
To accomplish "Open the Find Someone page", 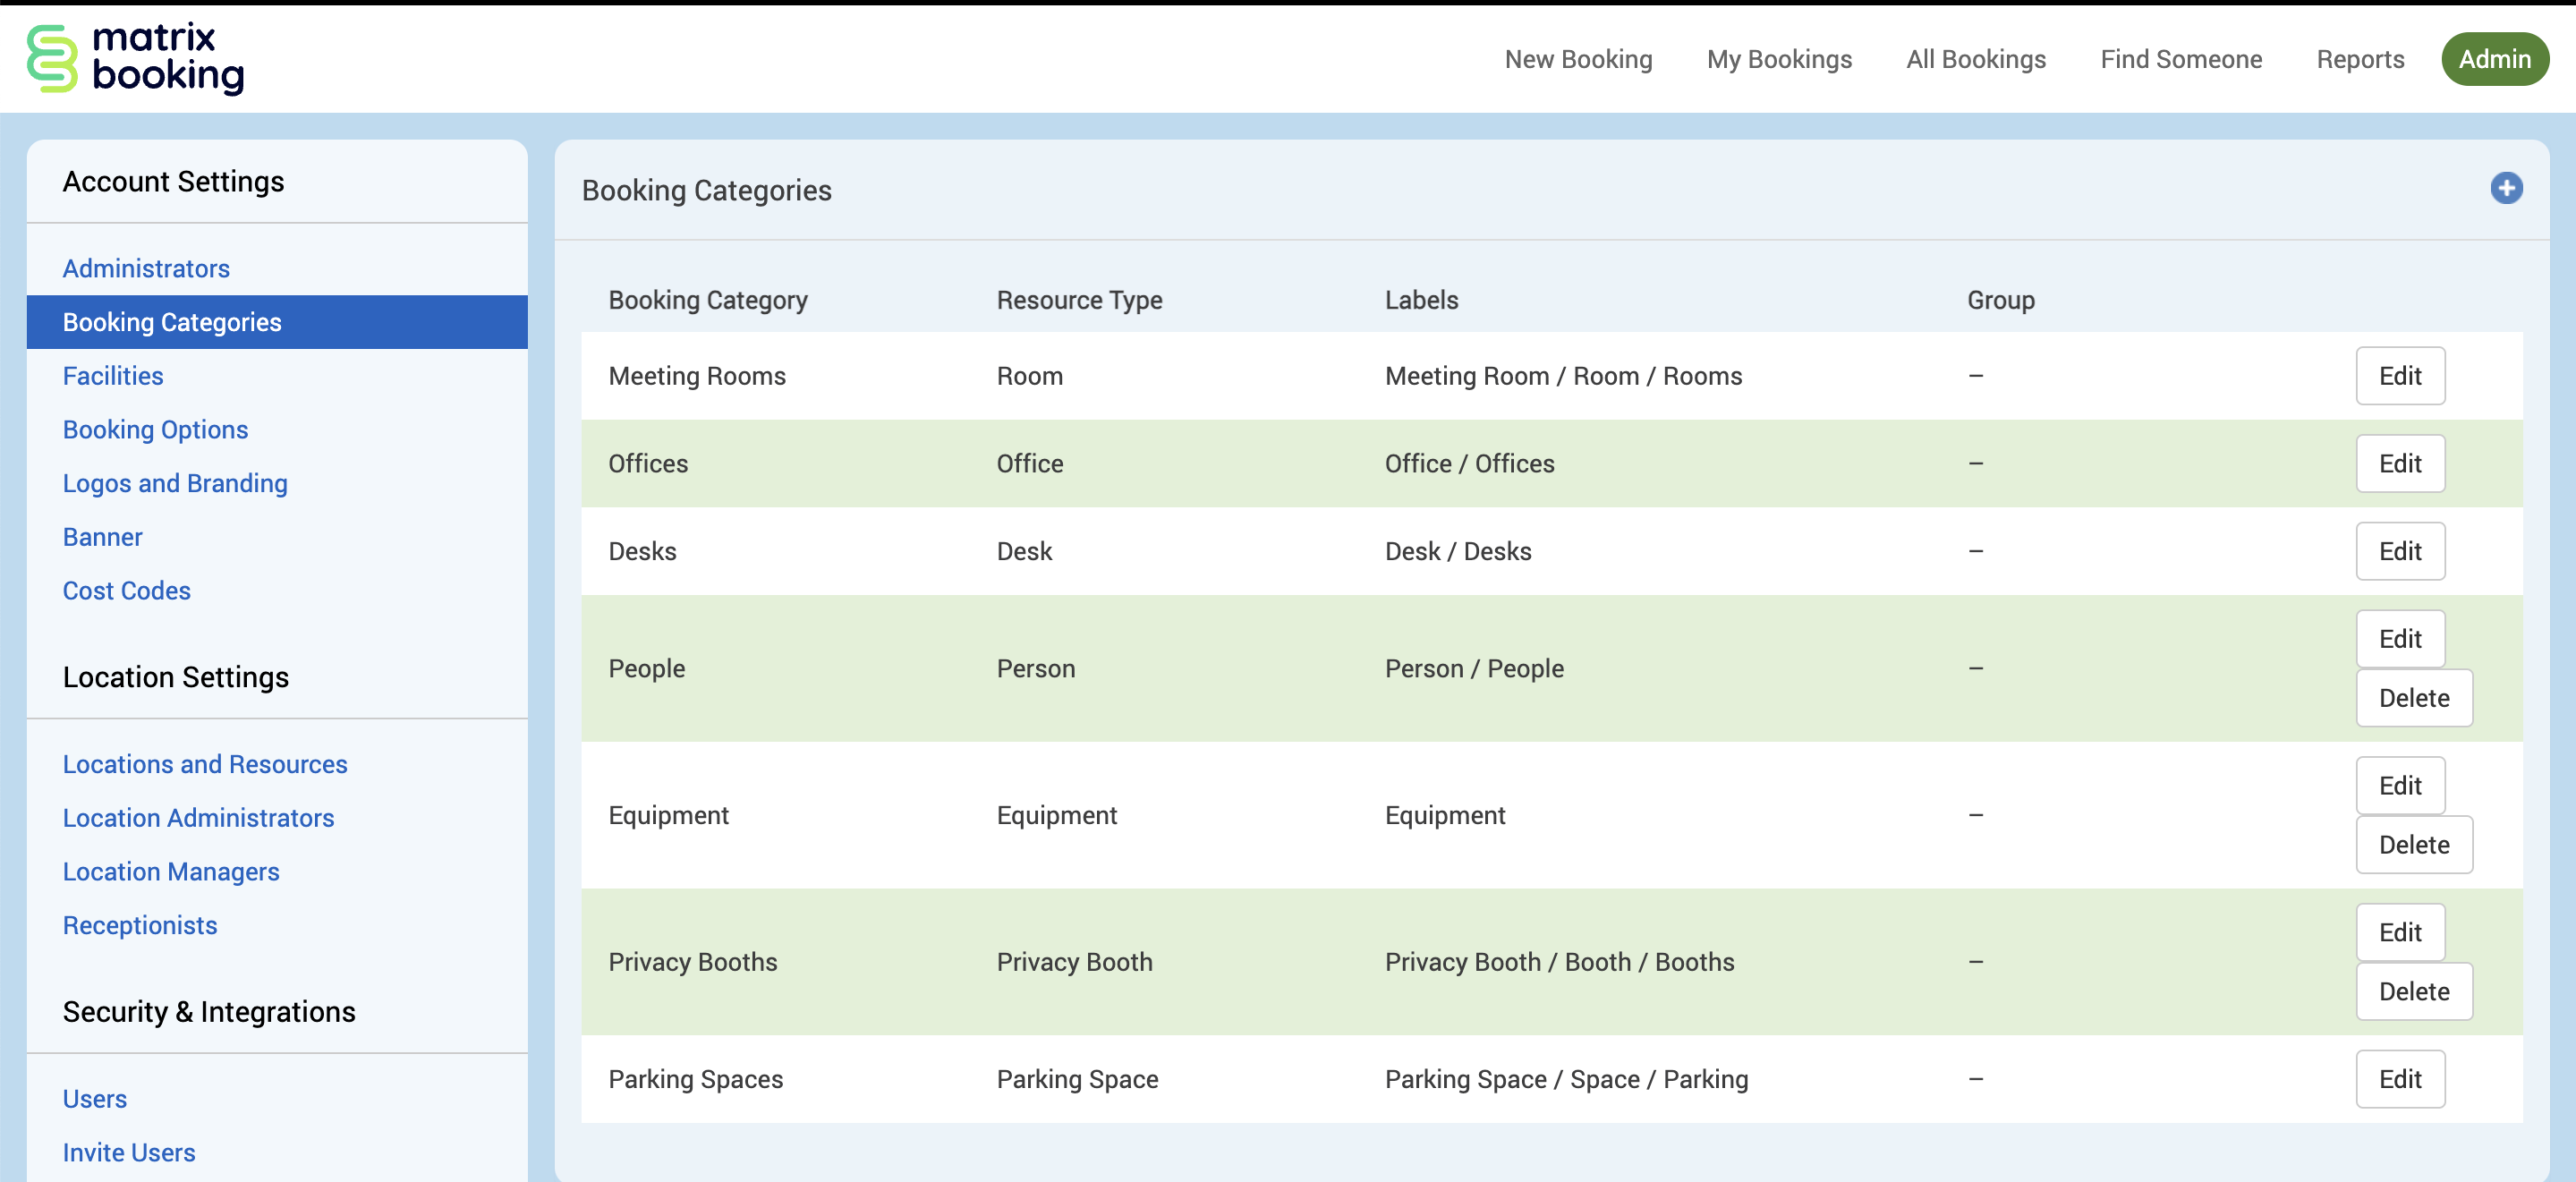I will (x=2181, y=59).
